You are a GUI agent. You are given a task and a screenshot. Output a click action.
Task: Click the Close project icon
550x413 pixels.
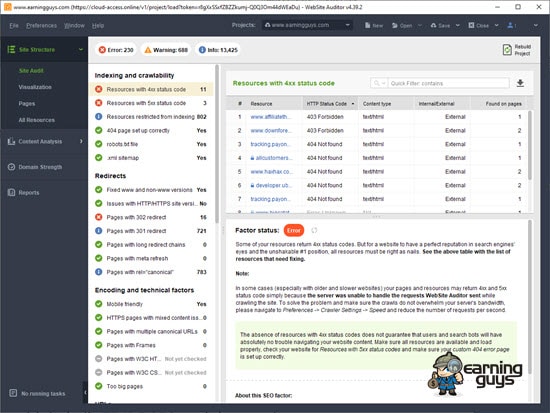[x=471, y=25]
